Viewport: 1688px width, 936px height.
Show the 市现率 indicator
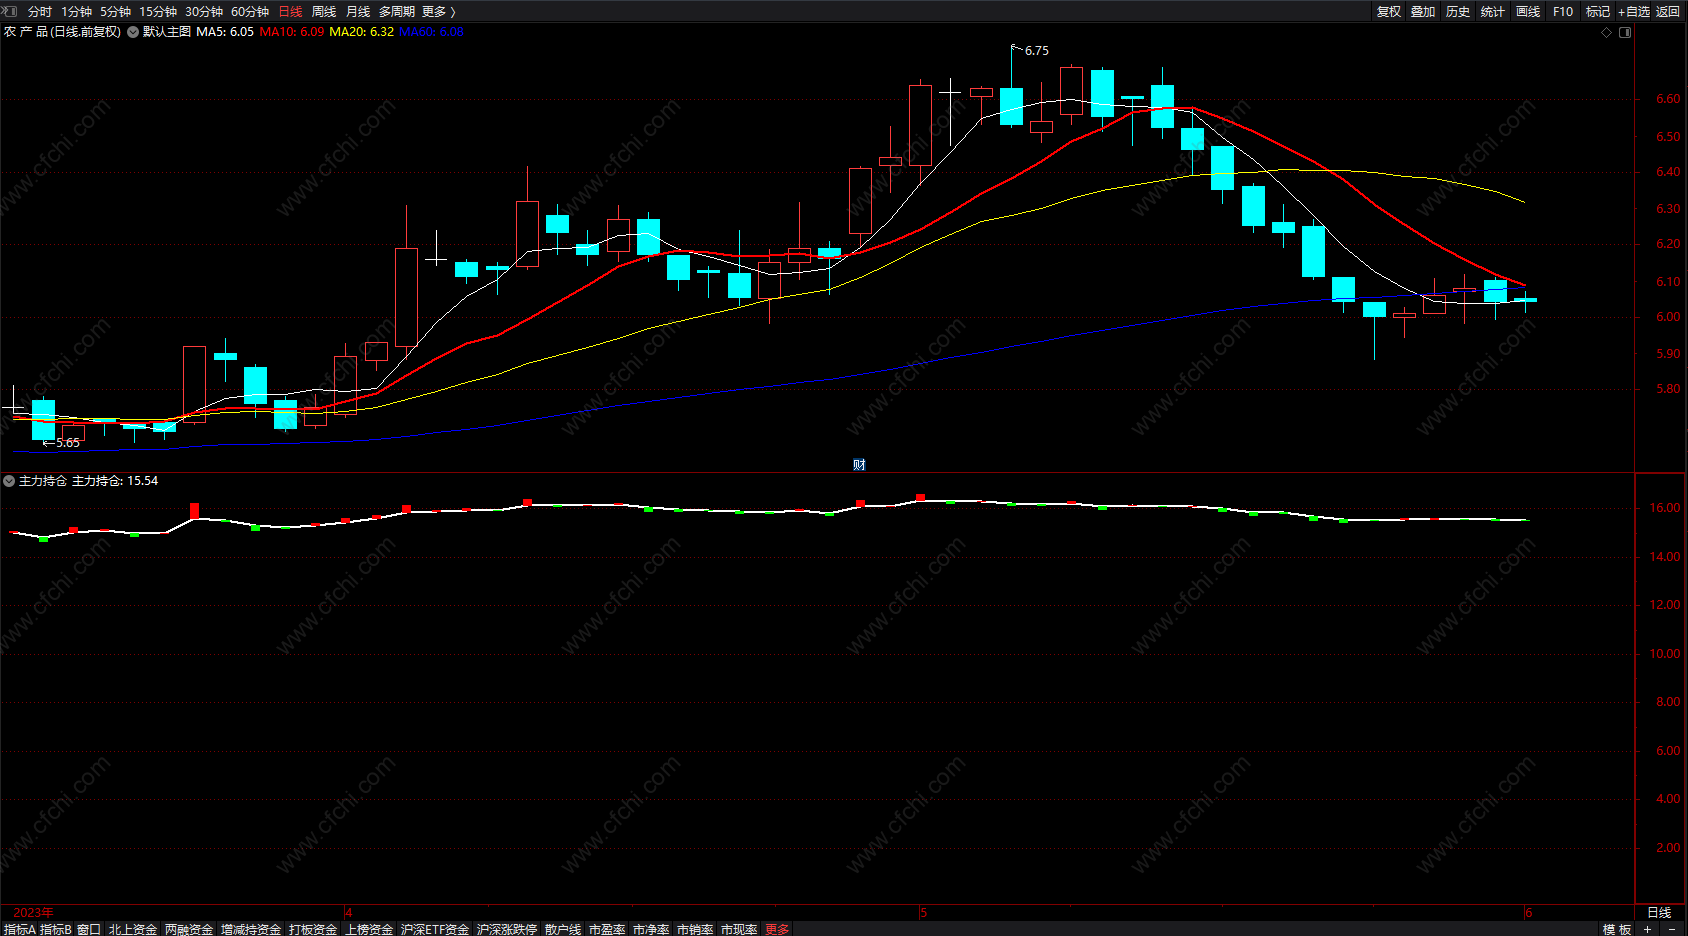tap(739, 929)
